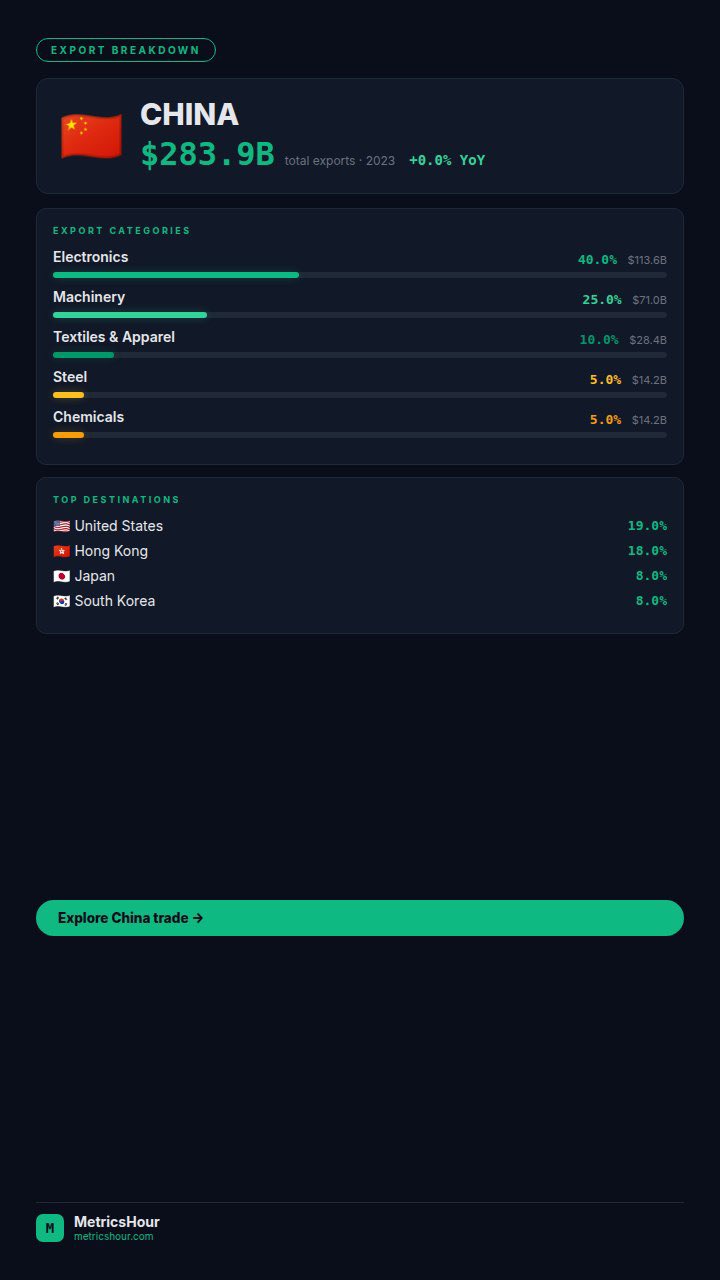Click the China flag icon

(91, 136)
